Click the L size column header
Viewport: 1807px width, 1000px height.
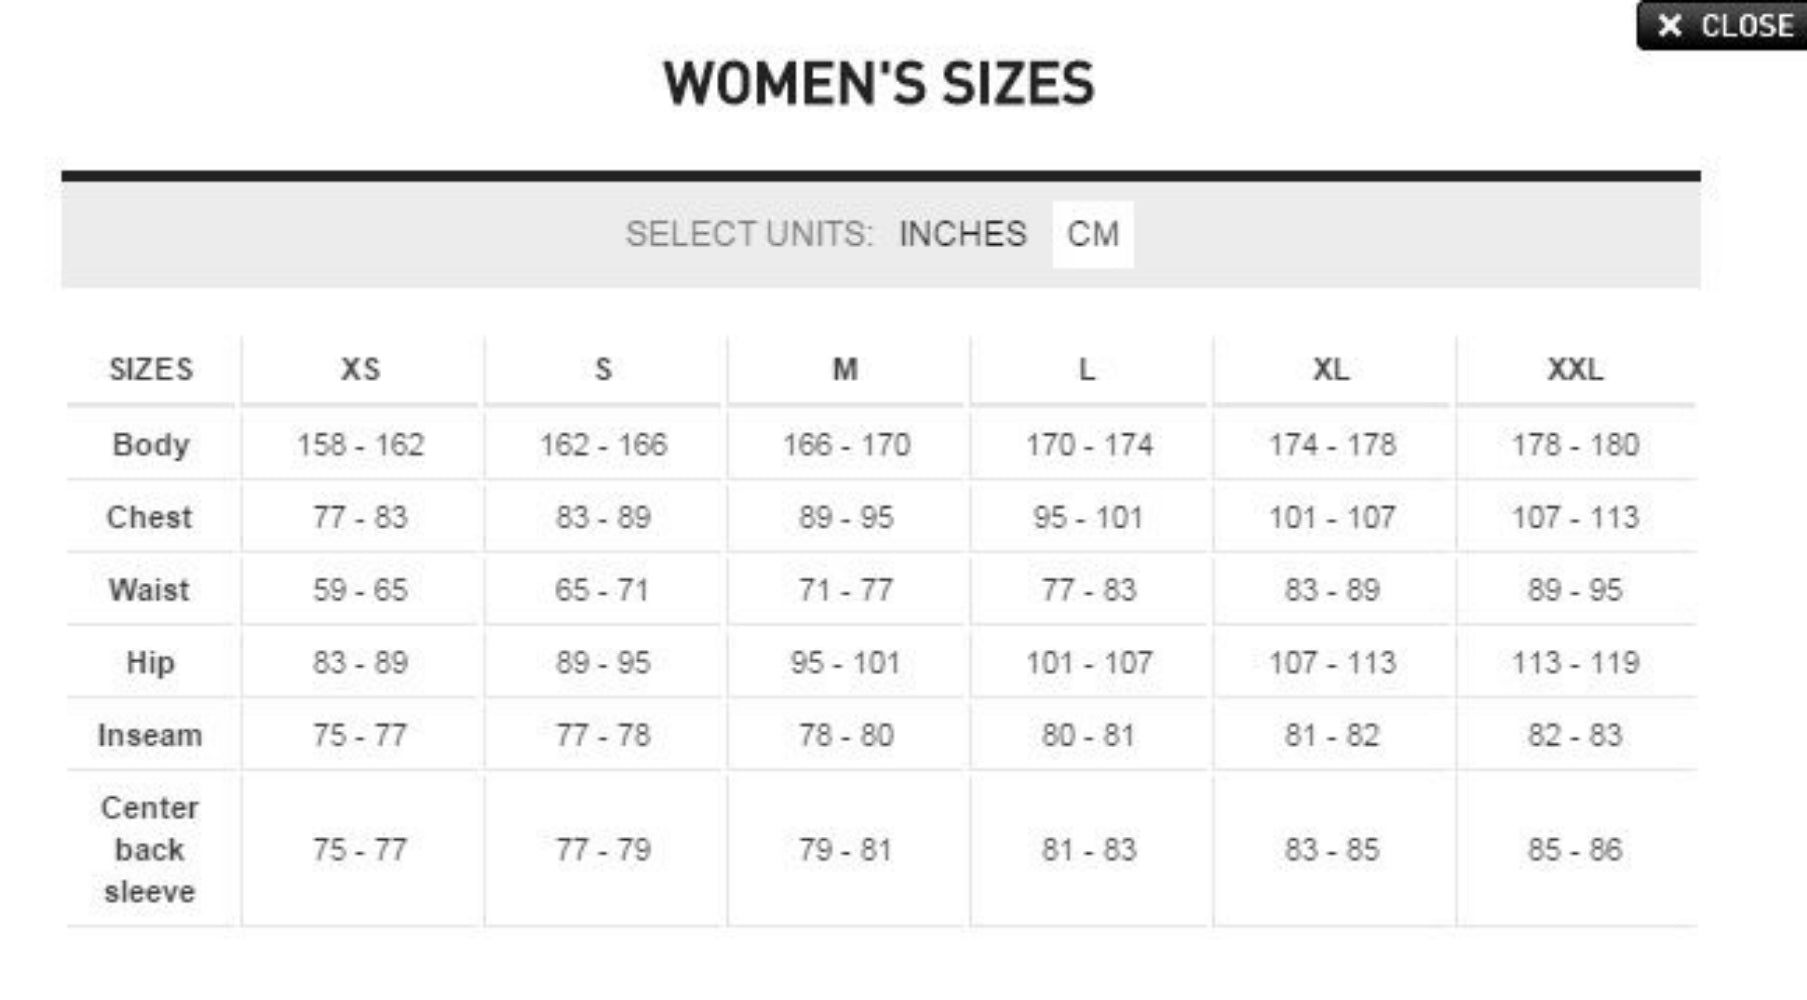pyautogui.click(x=1087, y=369)
